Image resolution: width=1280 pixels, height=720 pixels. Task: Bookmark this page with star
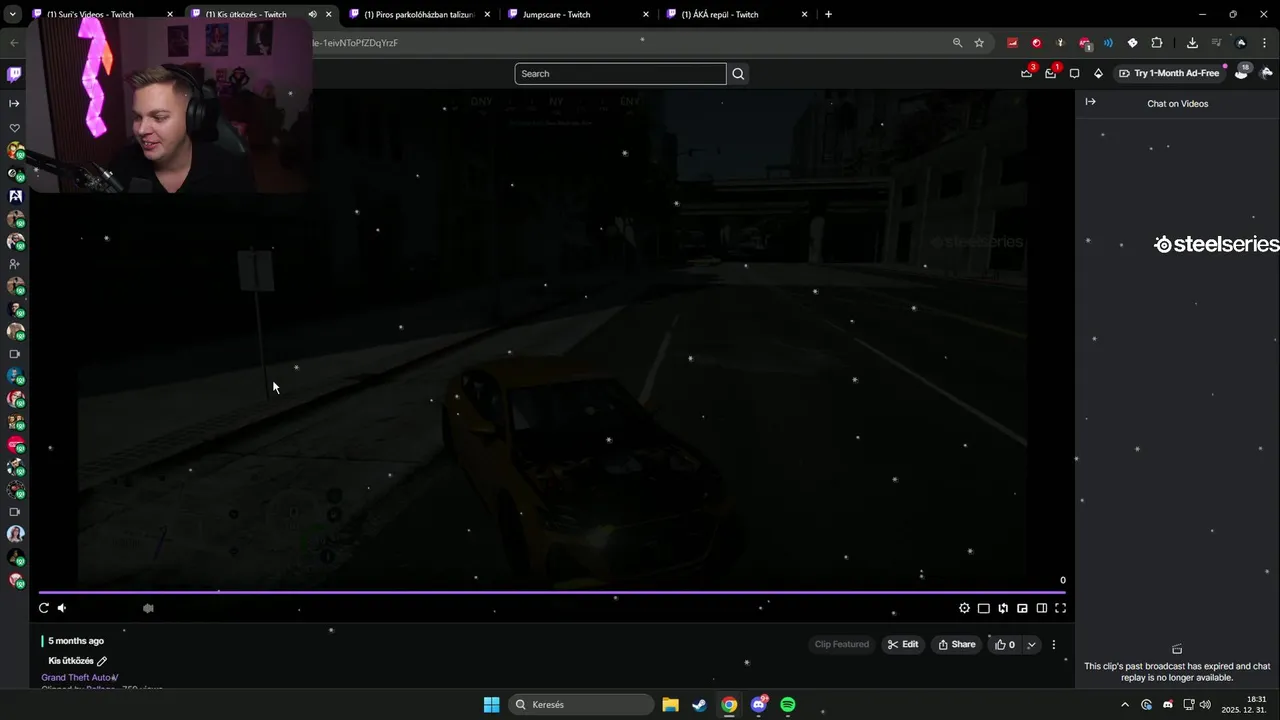pos(979,43)
